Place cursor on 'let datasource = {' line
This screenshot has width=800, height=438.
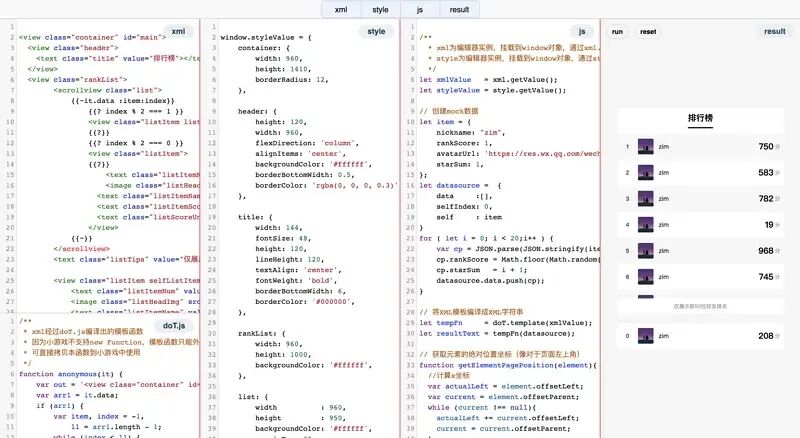460,185
